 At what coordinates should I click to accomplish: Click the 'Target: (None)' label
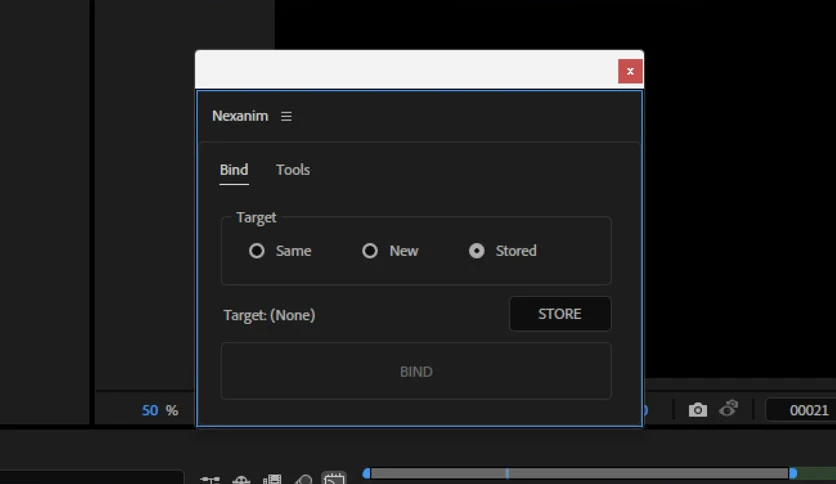click(269, 315)
